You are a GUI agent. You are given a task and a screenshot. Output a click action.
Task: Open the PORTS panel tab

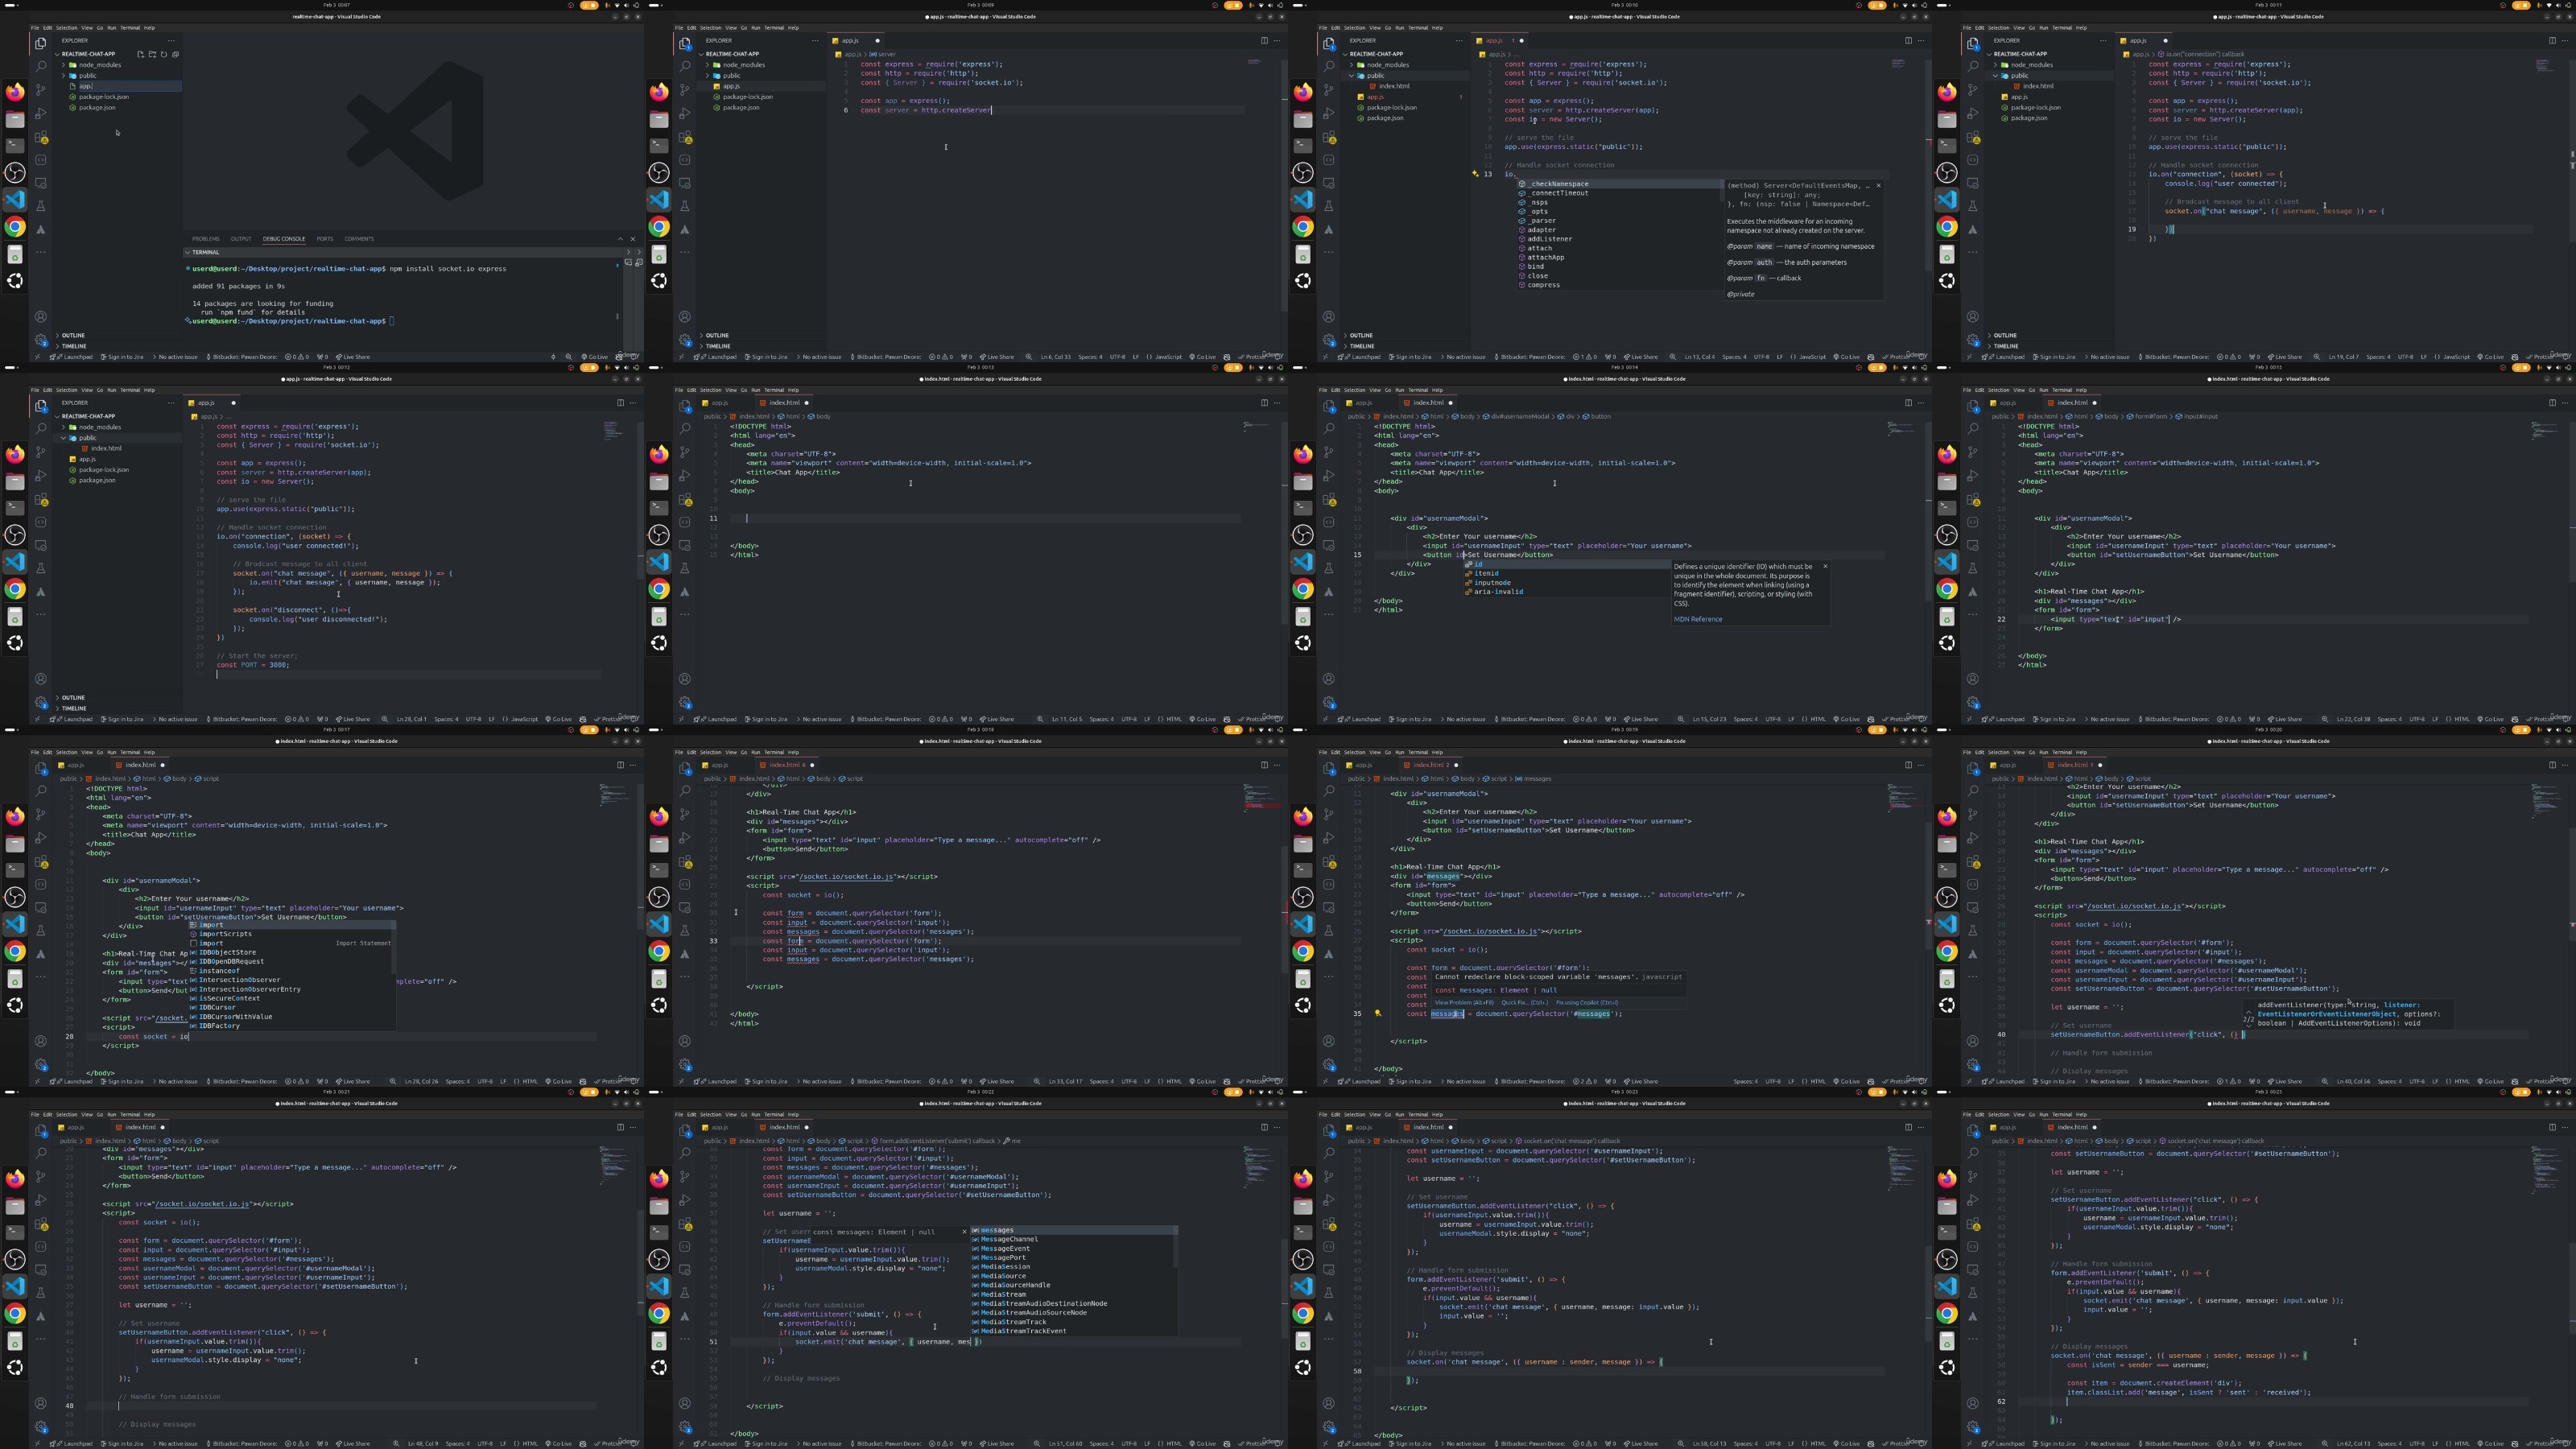pyautogui.click(x=325, y=239)
